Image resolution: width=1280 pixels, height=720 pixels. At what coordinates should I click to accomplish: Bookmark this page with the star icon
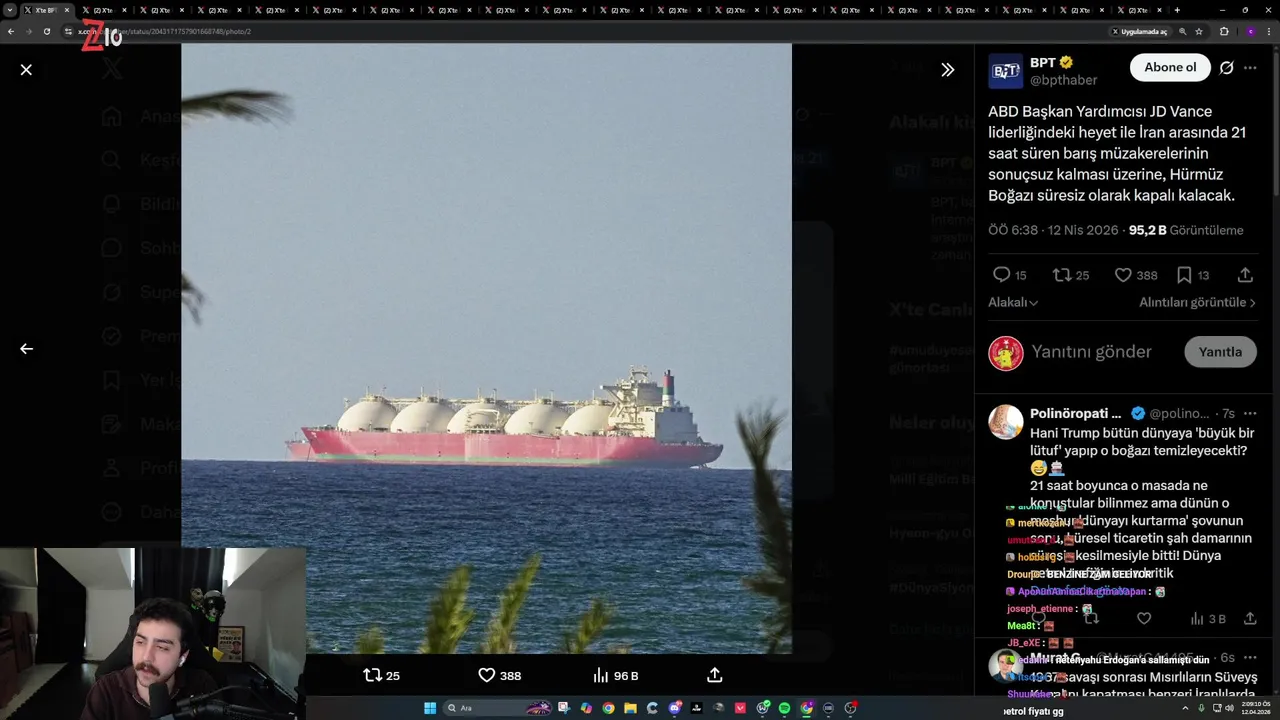coord(1199,31)
